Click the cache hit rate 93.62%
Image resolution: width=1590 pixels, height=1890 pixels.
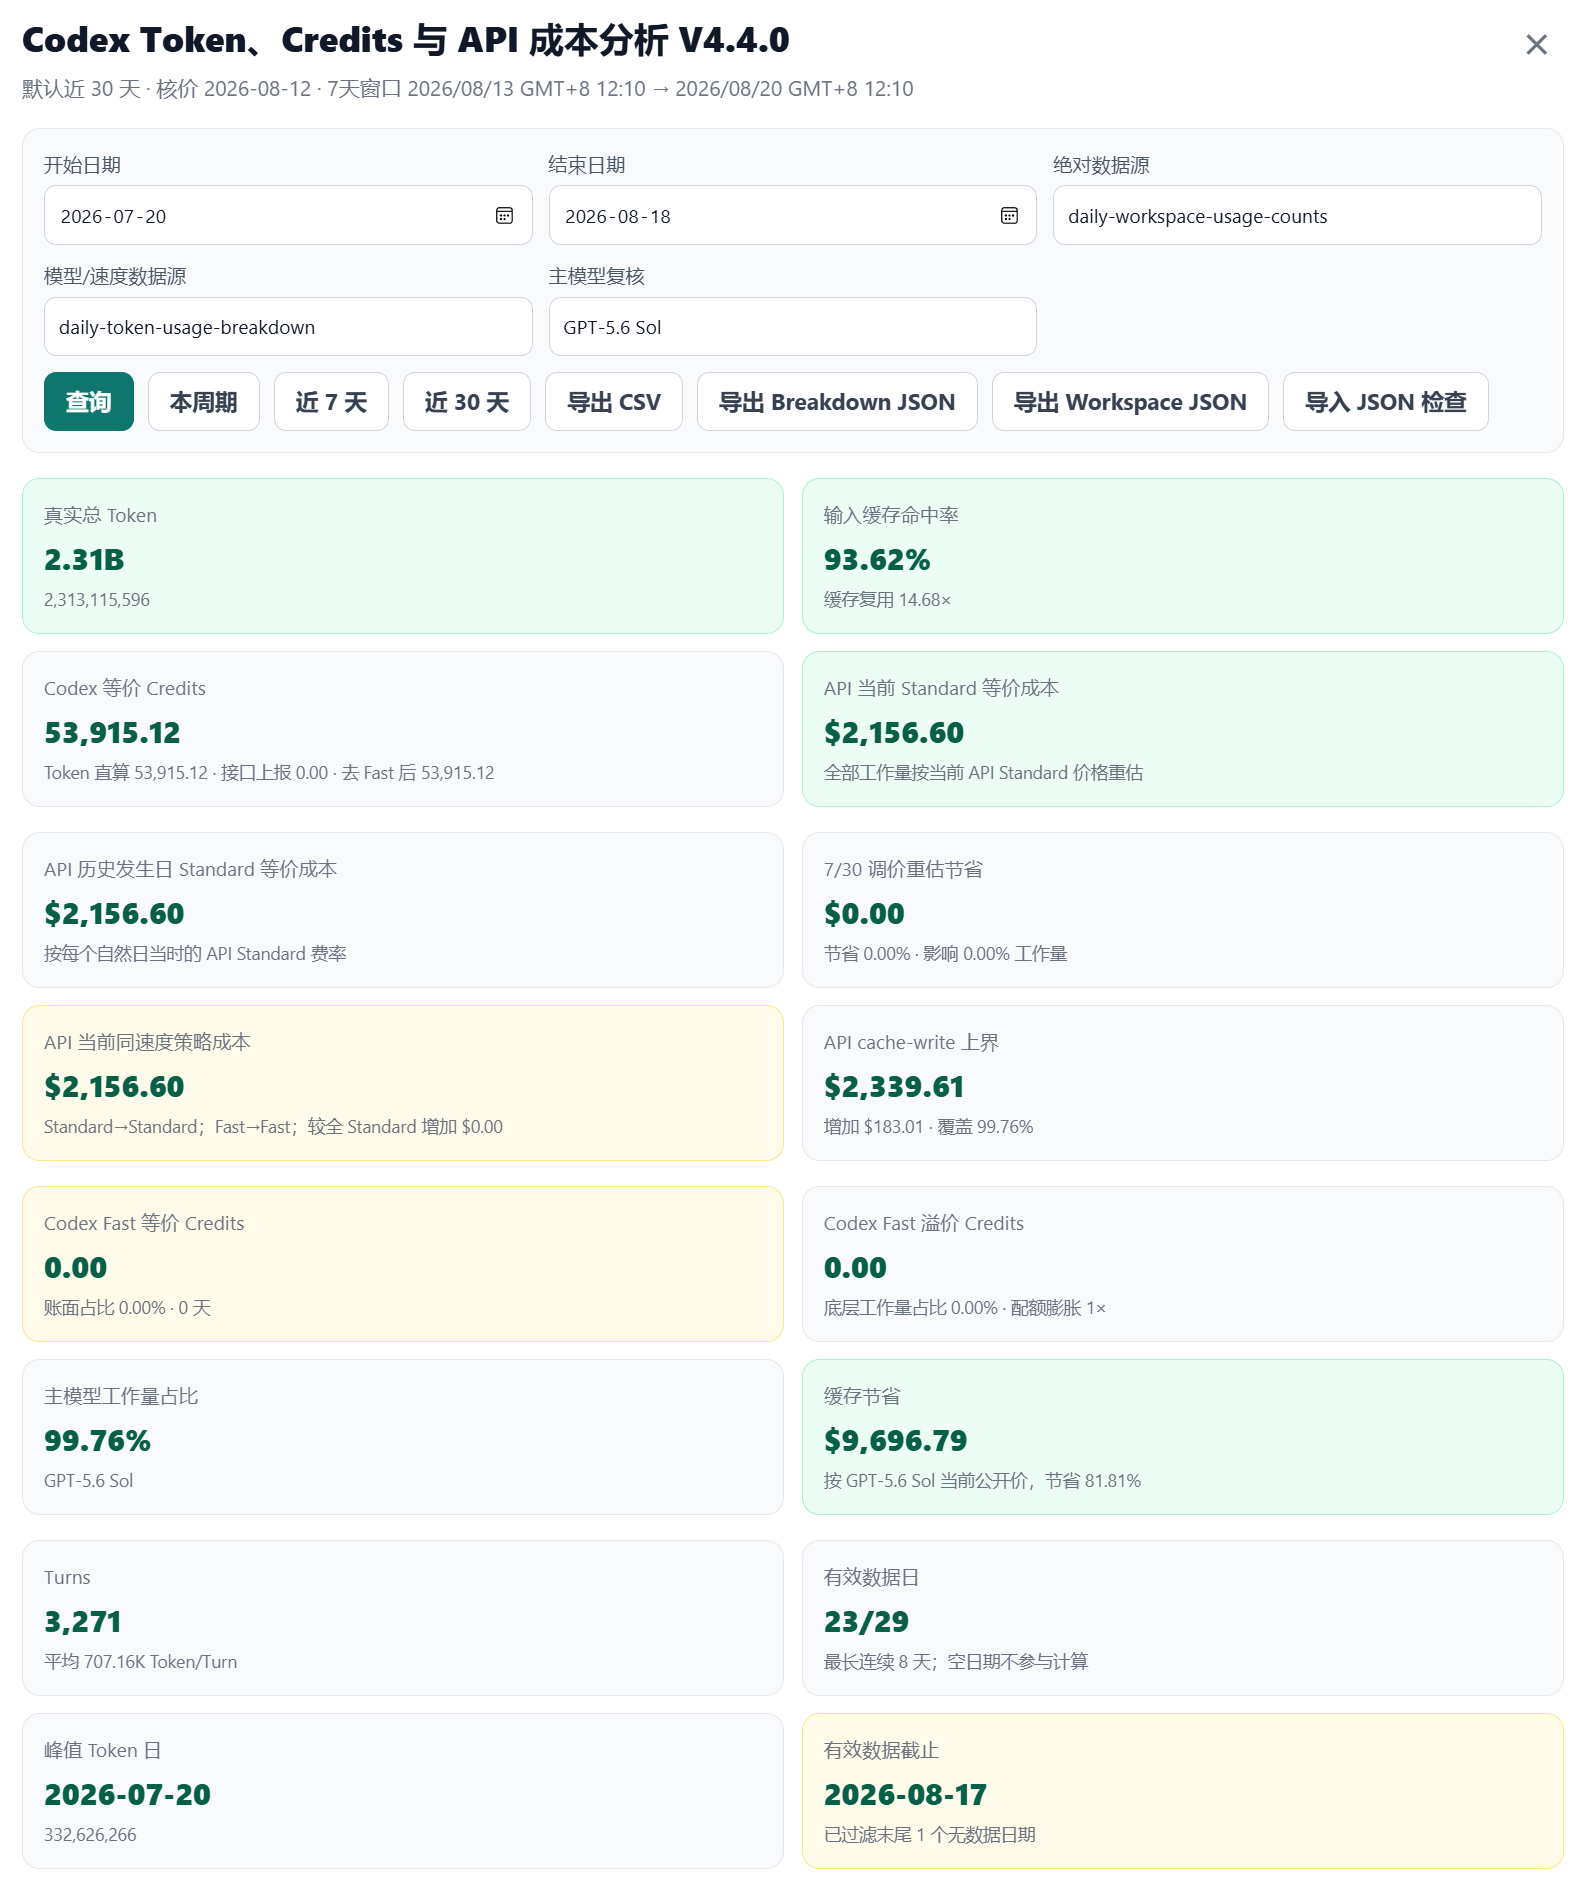[x=877, y=560]
